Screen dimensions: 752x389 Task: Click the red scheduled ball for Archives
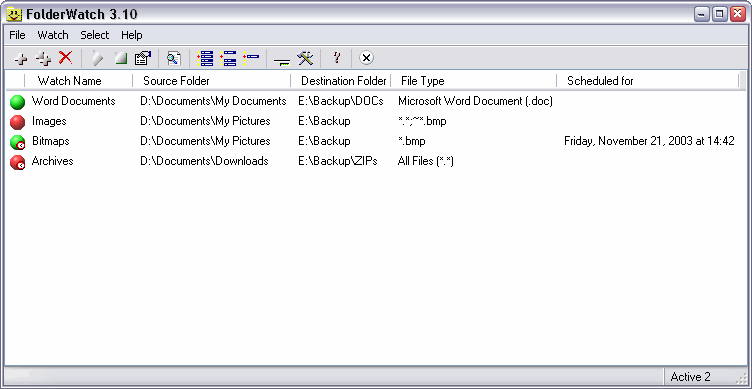pos(17,162)
